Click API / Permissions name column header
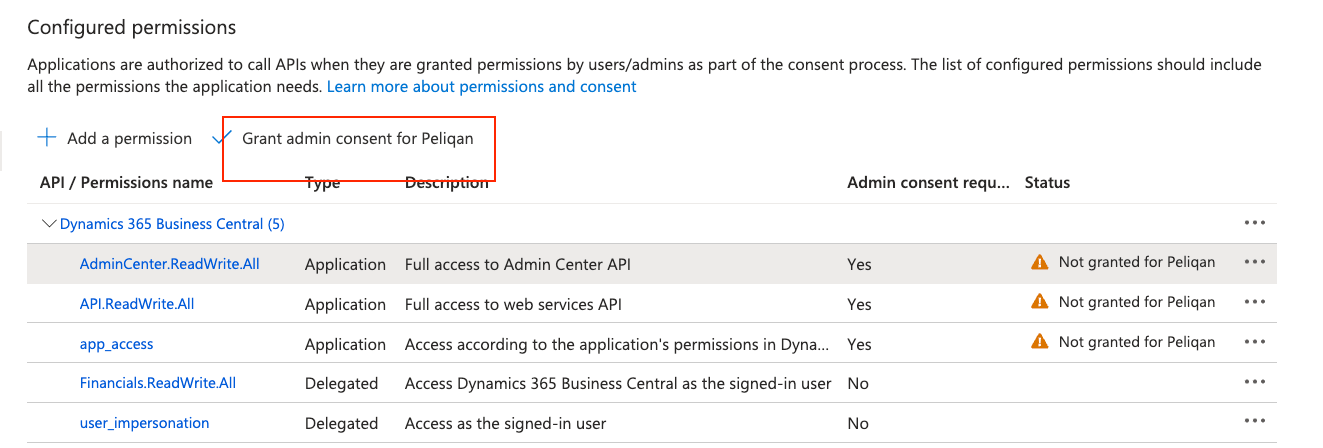 tap(126, 182)
